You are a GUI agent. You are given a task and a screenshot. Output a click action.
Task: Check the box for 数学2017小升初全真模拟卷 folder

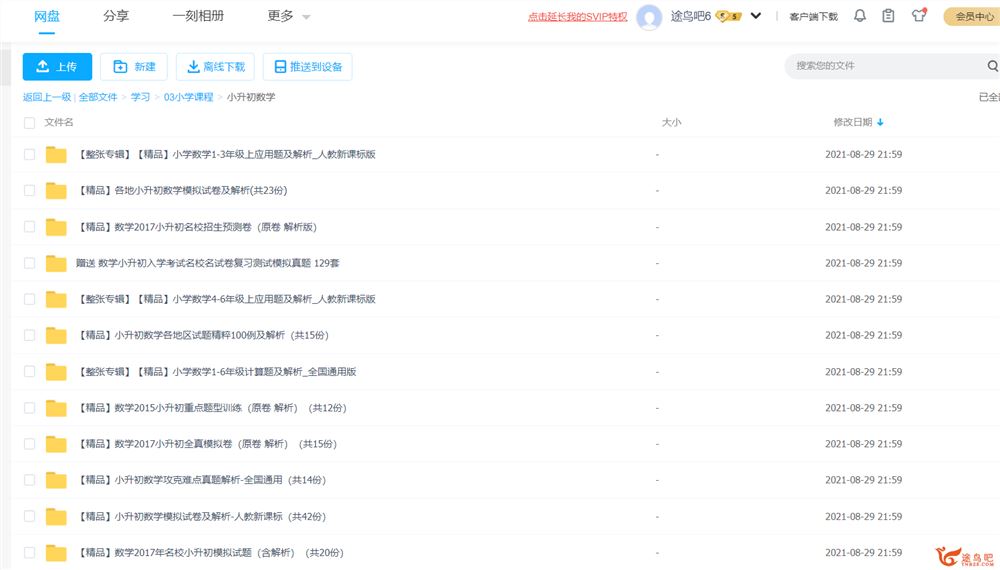point(29,444)
